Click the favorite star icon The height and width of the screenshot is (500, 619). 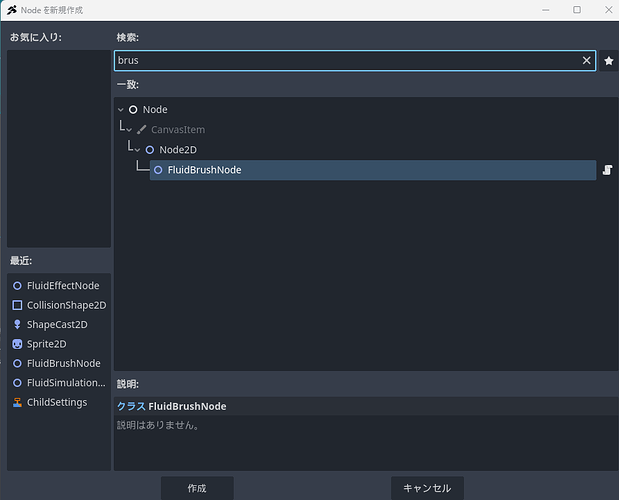pos(609,61)
